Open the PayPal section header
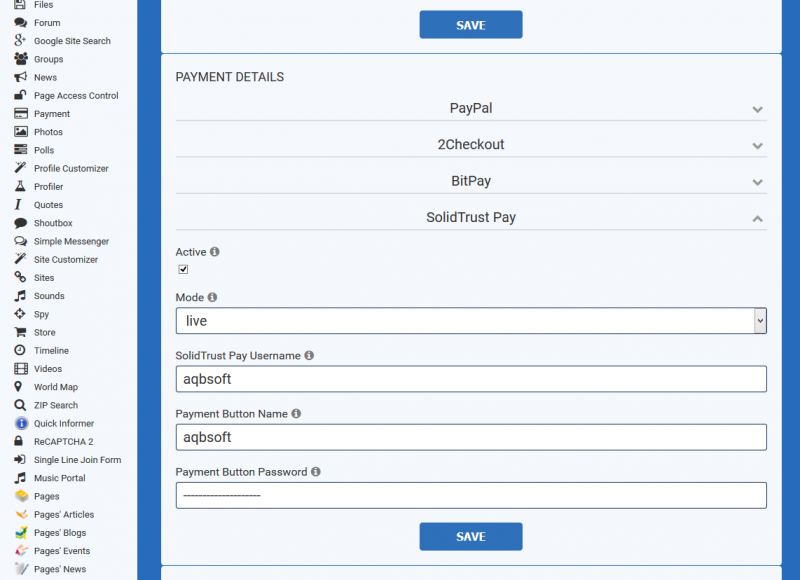Viewport: 800px width, 580px height. 471,108
